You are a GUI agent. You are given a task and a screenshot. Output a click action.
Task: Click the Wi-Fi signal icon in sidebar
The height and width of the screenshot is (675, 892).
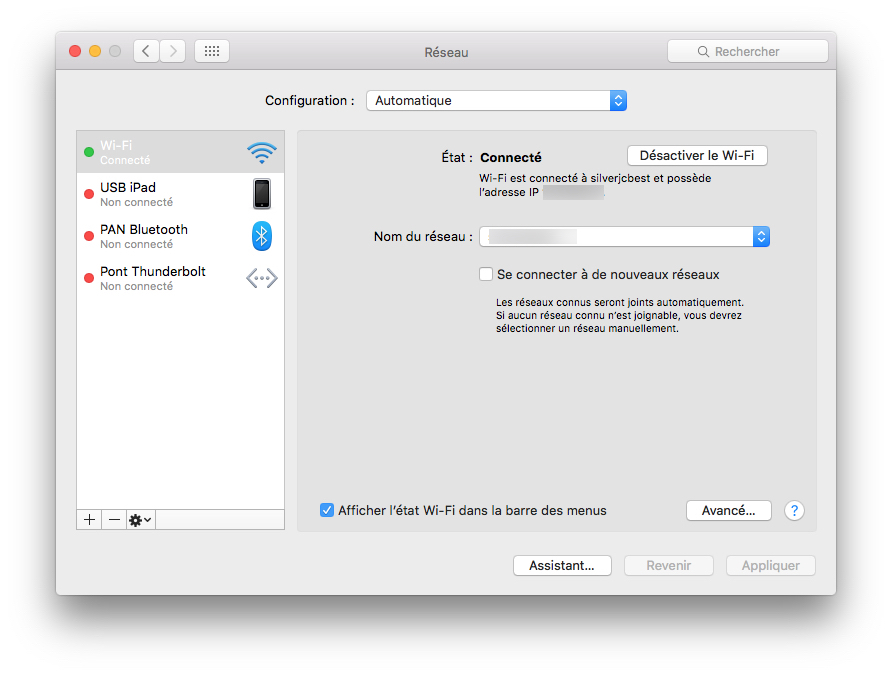(261, 152)
